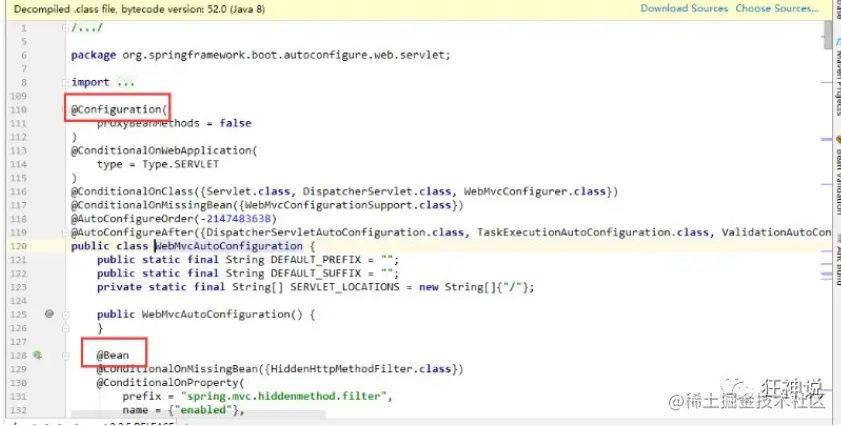Screen dimensions: 841x426
Task: Click the @ConditionalOnMissingBean annotation on line 117
Action: point(151,205)
